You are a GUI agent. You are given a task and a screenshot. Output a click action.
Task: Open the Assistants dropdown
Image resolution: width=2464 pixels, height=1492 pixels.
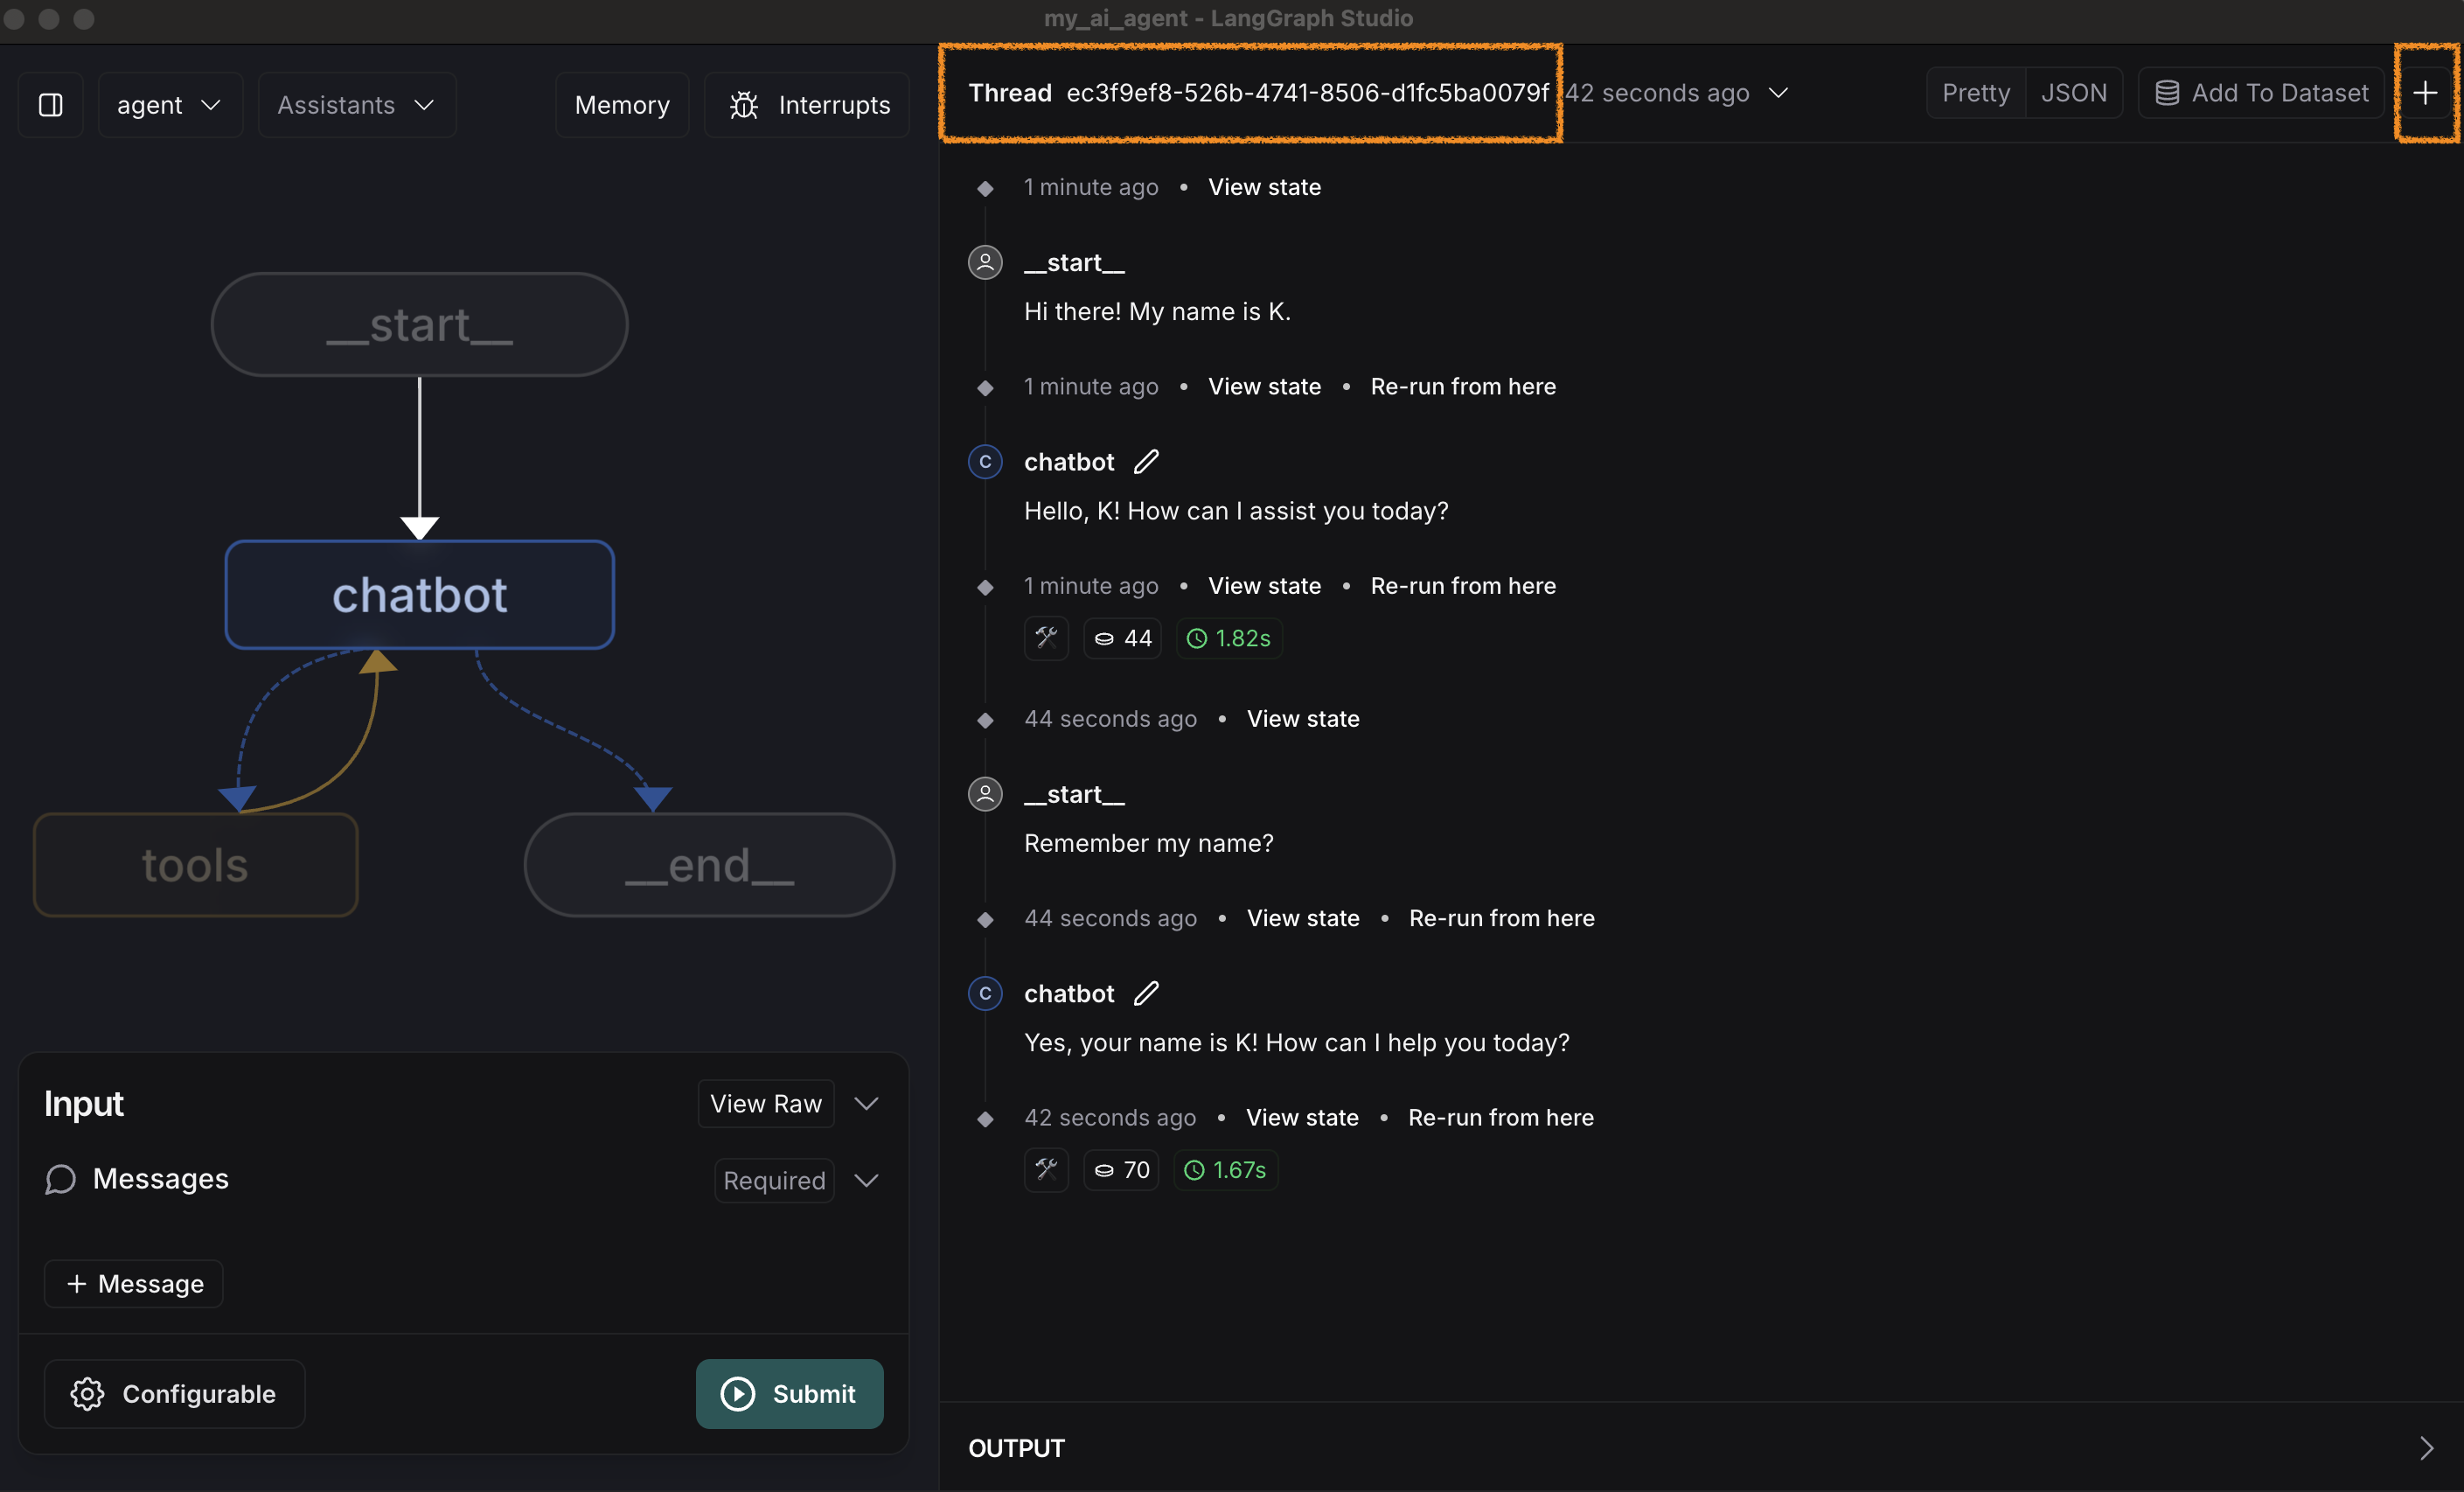[x=356, y=105]
